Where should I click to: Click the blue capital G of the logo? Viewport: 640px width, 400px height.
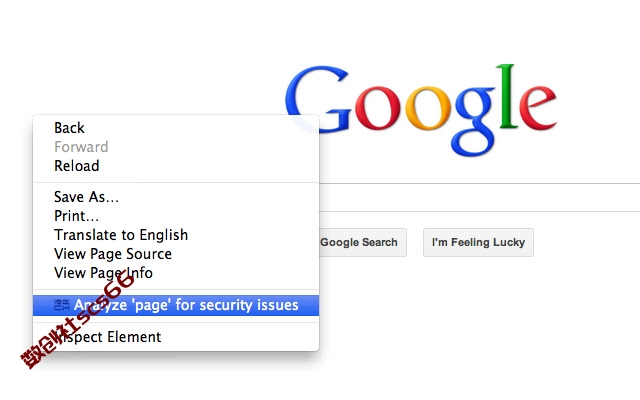tap(318, 99)
